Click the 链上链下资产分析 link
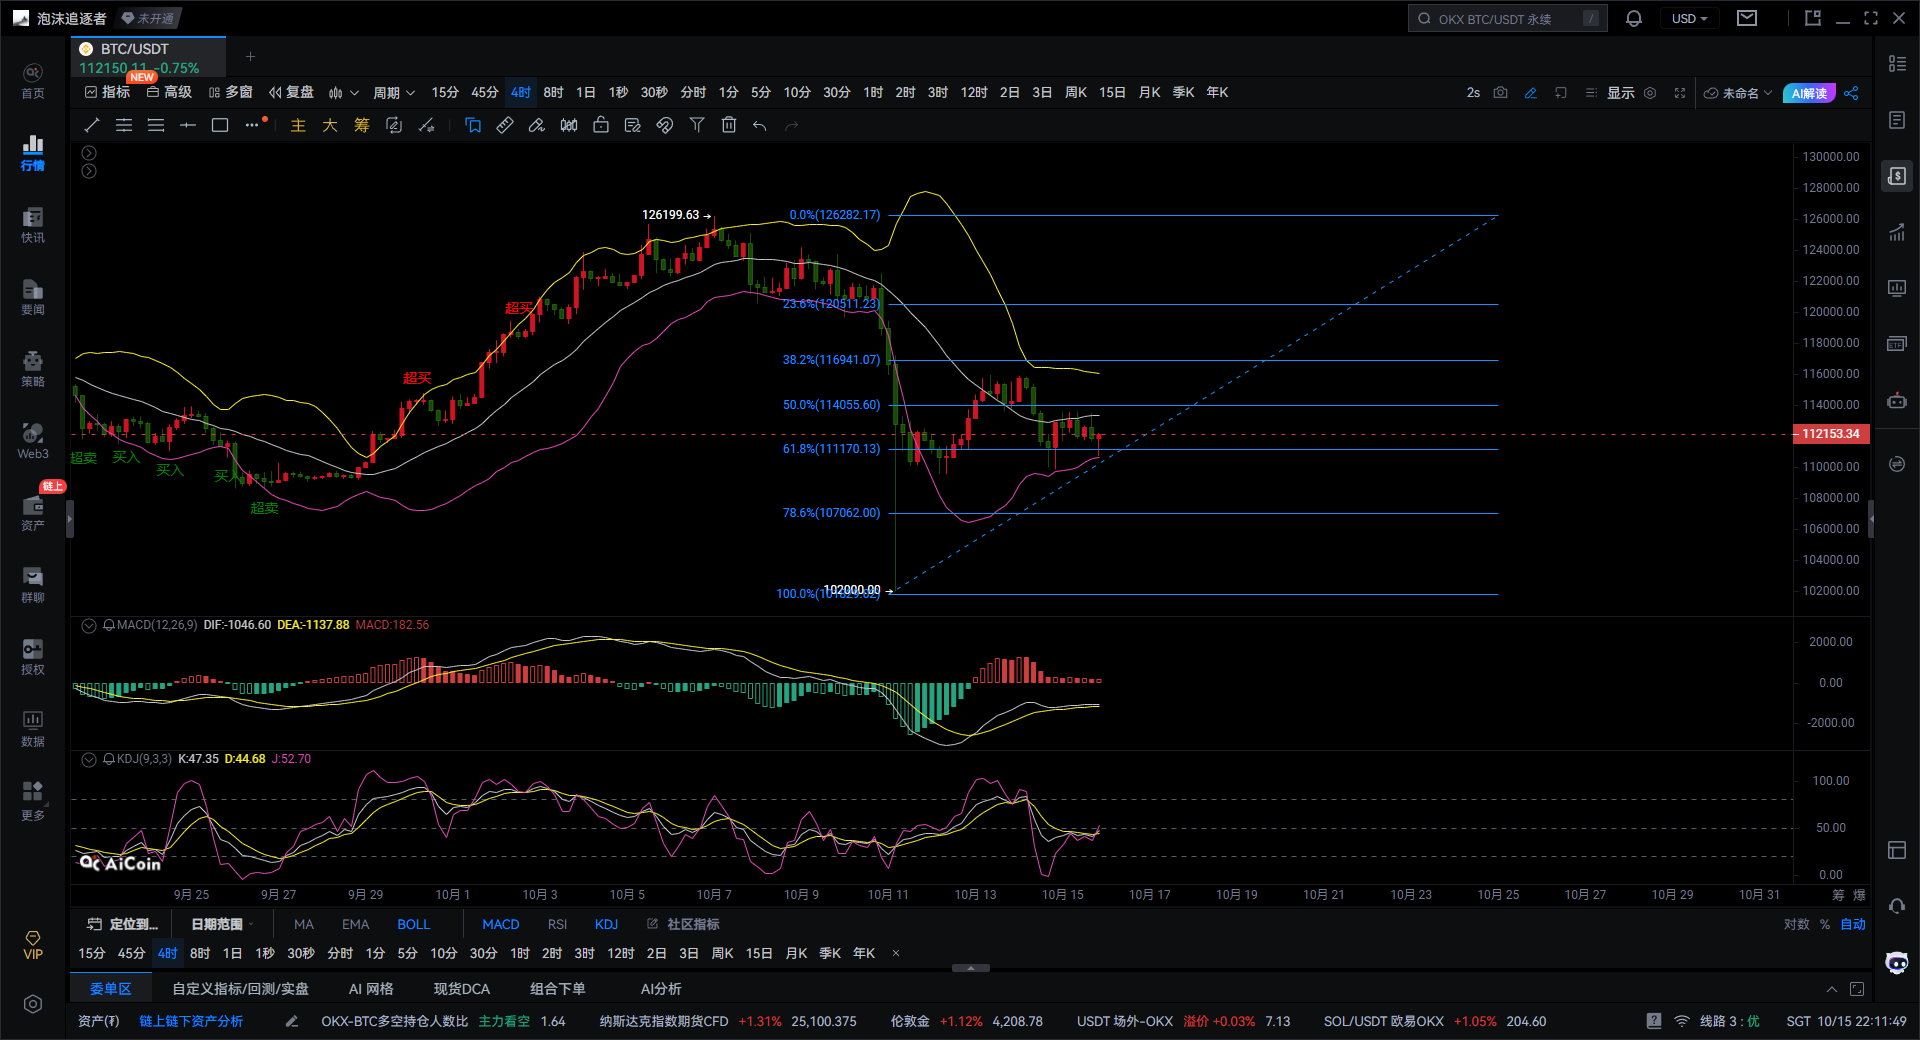Screen dimensions: 1920x1040 (x=191, y=1021)
